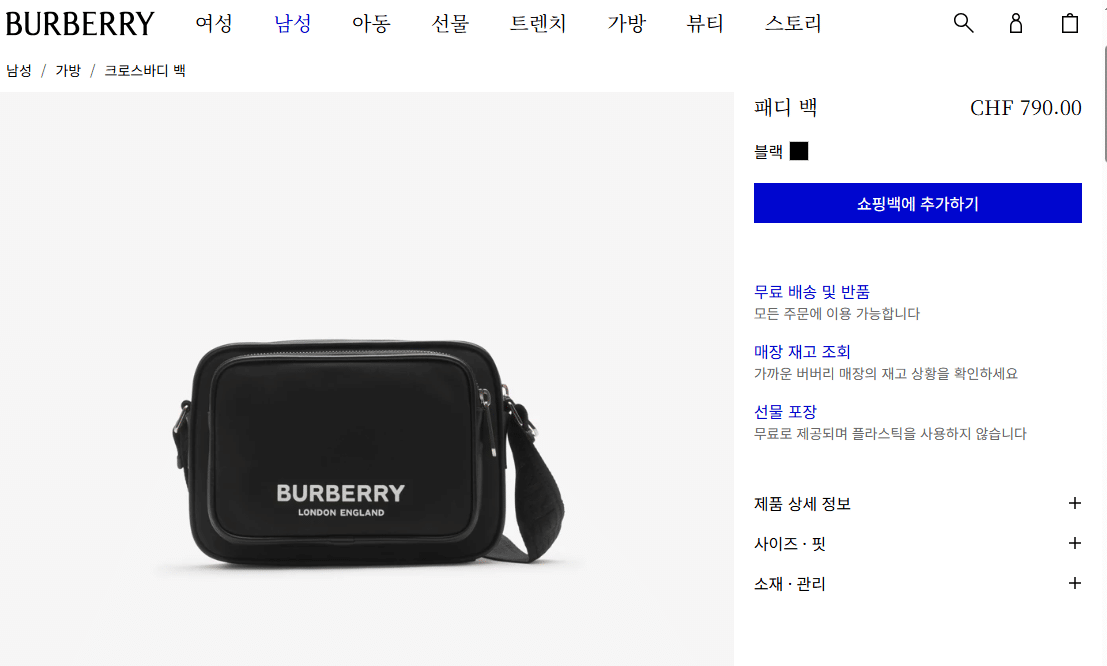Open the 남성 menu
Screen dimensions: 1107x666
[x=292, y=23]
